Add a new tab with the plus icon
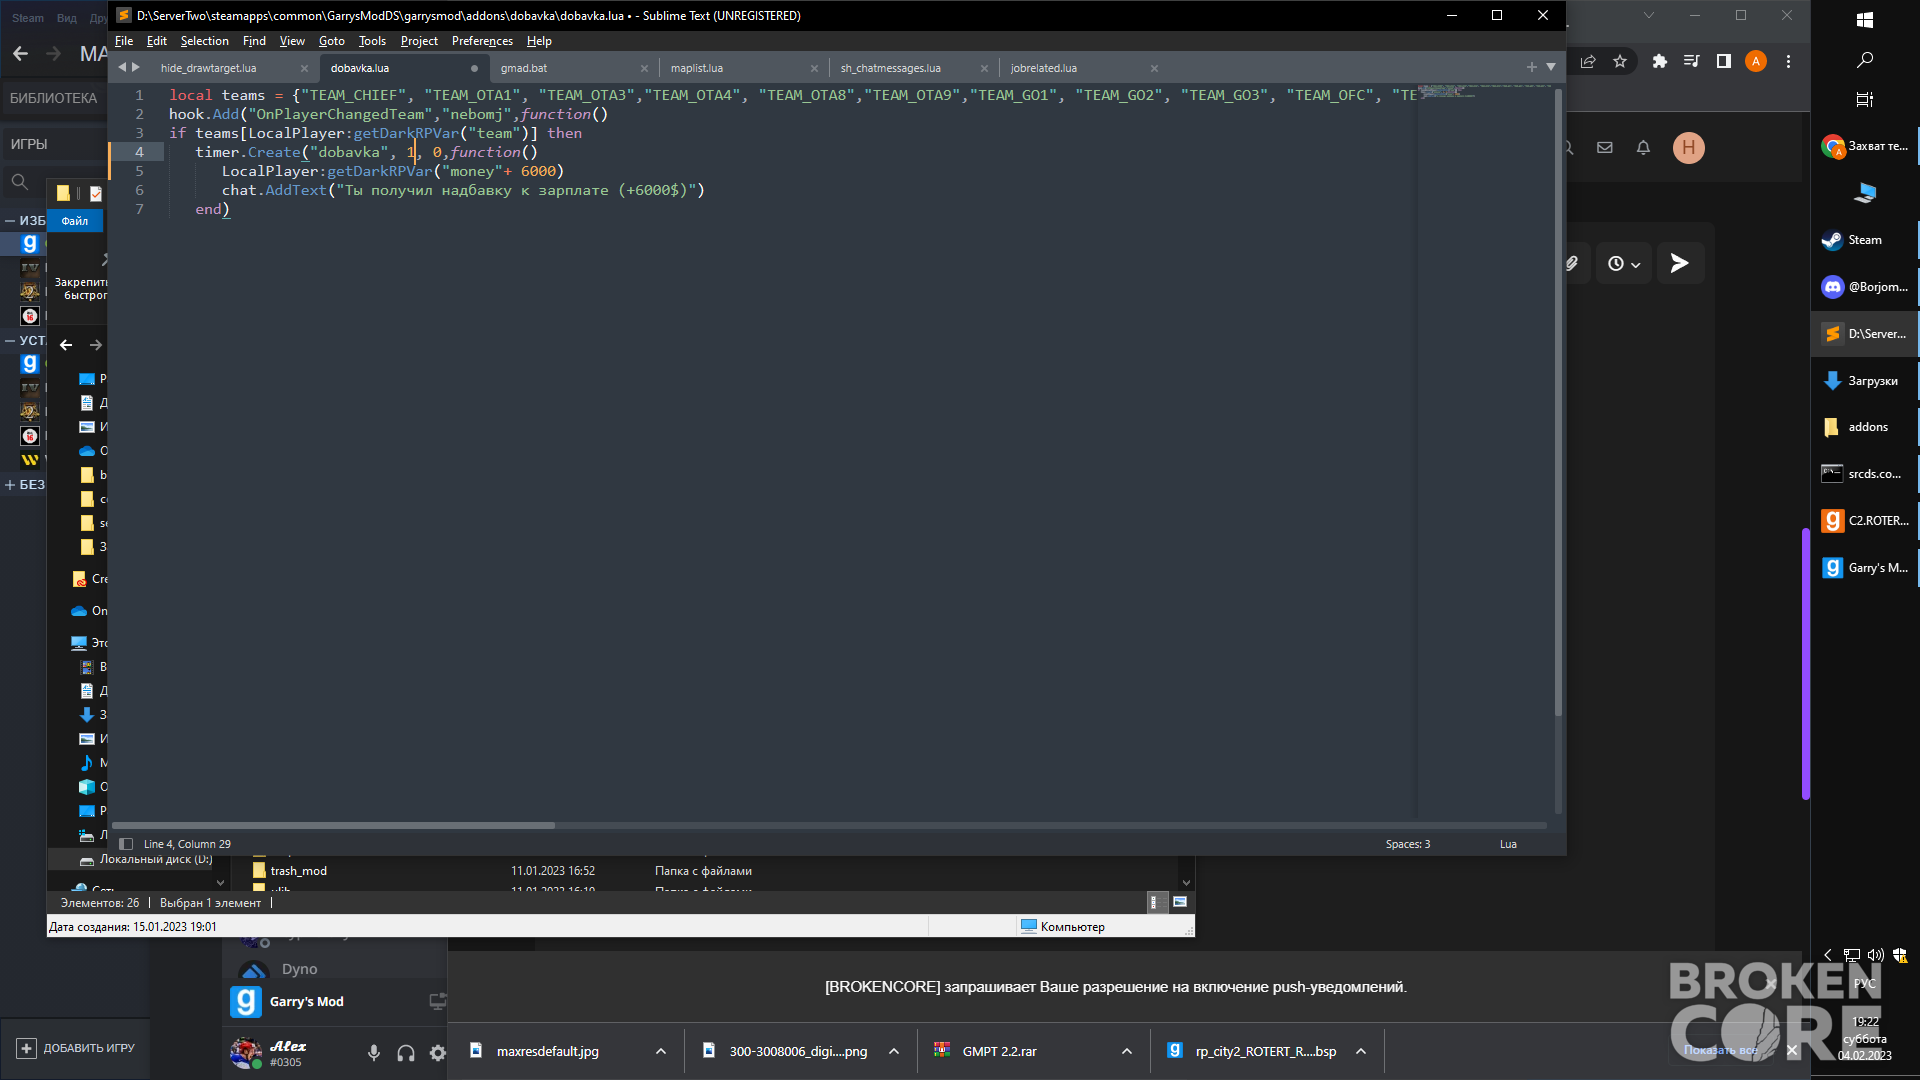This screenshot has width=1920, height=1080. (1531, 67)
